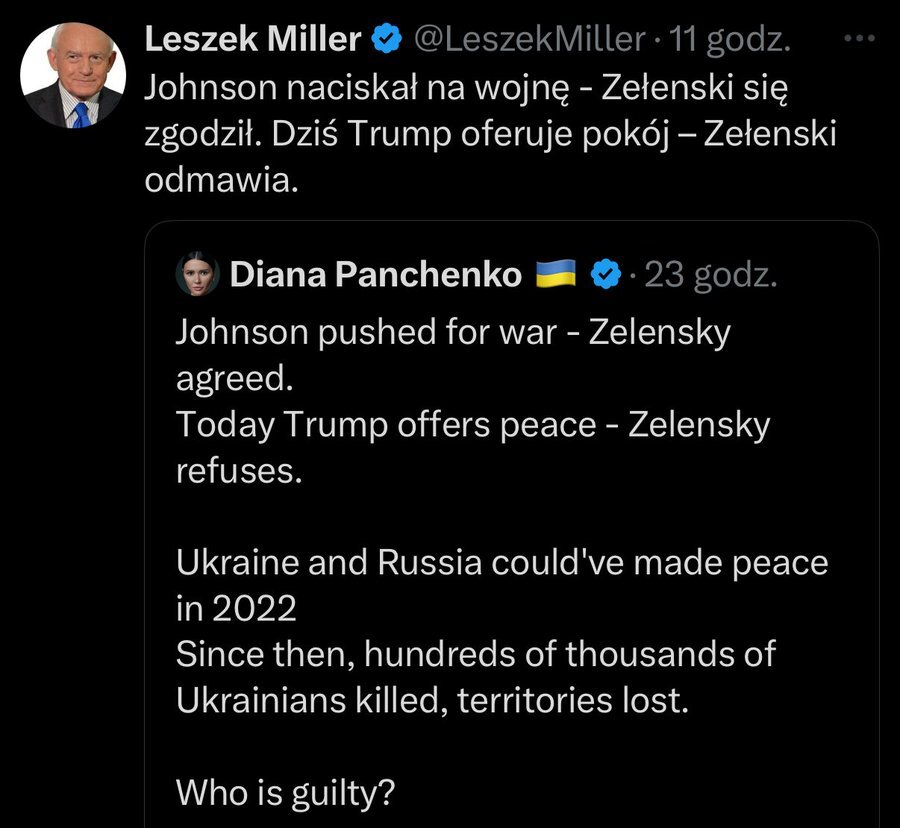Click the blue verified badge beside Leszek Miller
This screenshot has width=900, height=828.
(x=386, y=40)
